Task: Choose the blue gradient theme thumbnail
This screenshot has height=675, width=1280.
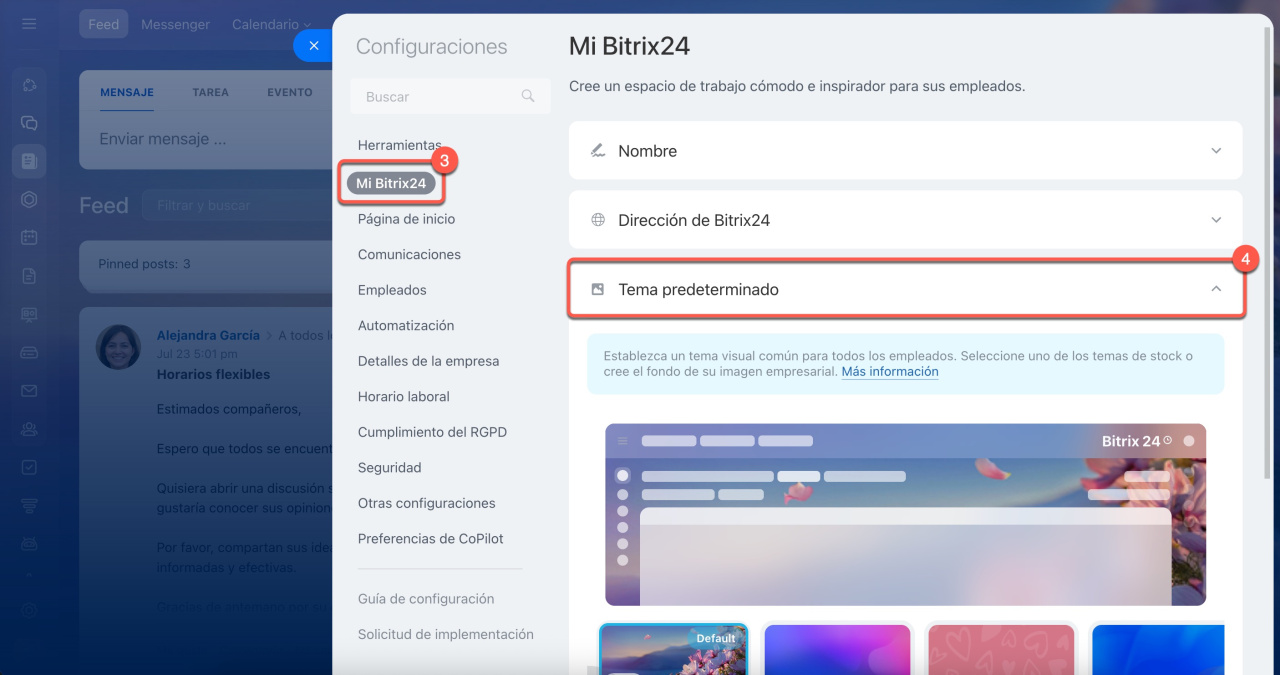Action: tap(1158, 650)
